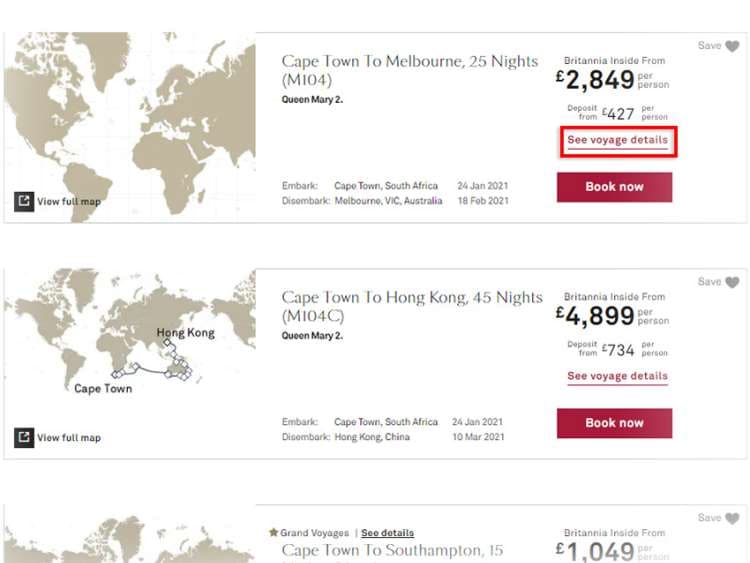
Task: Open the full map icon on the Hong Kong card
Action: (24, 437)
